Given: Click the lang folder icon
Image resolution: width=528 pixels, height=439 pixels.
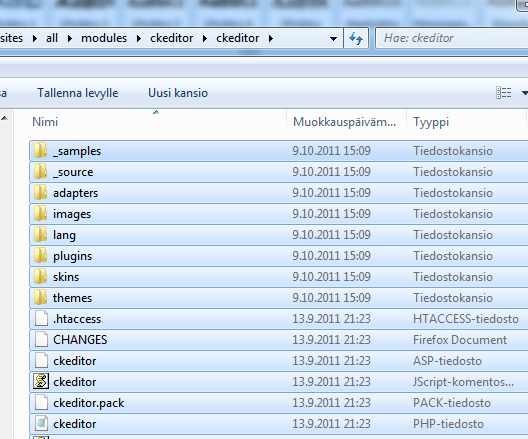Looking at the screenshot, I should (40, 235).
